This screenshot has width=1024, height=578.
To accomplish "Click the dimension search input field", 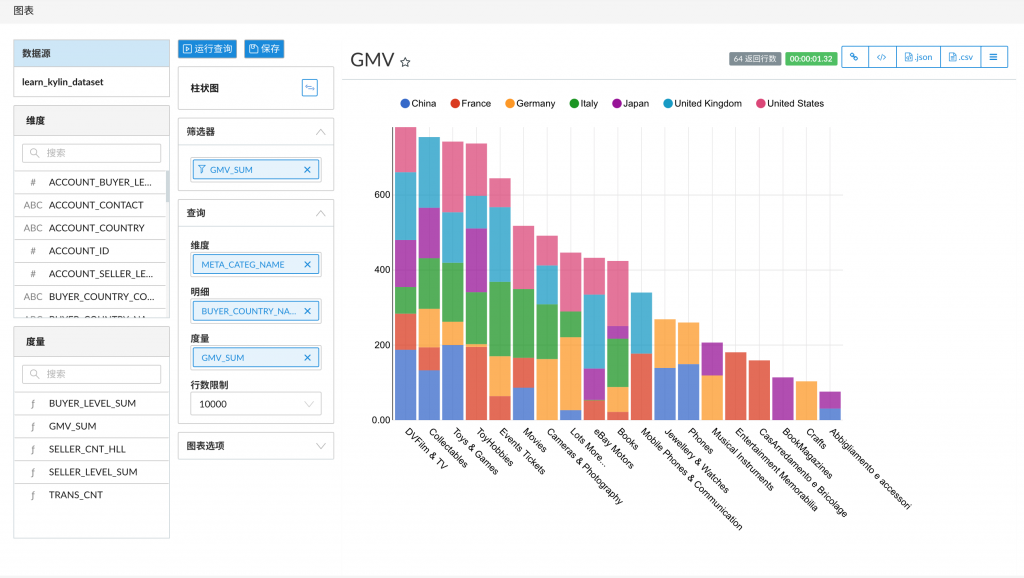I will (91, 153).
